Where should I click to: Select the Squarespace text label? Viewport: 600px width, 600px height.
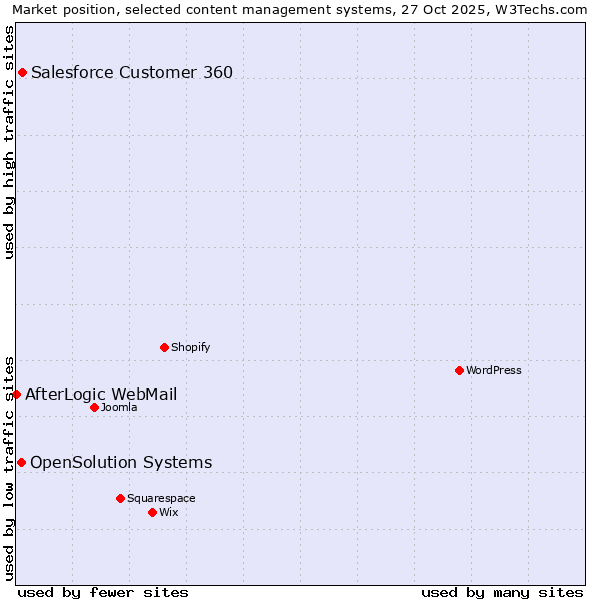(x=161, y=498)
